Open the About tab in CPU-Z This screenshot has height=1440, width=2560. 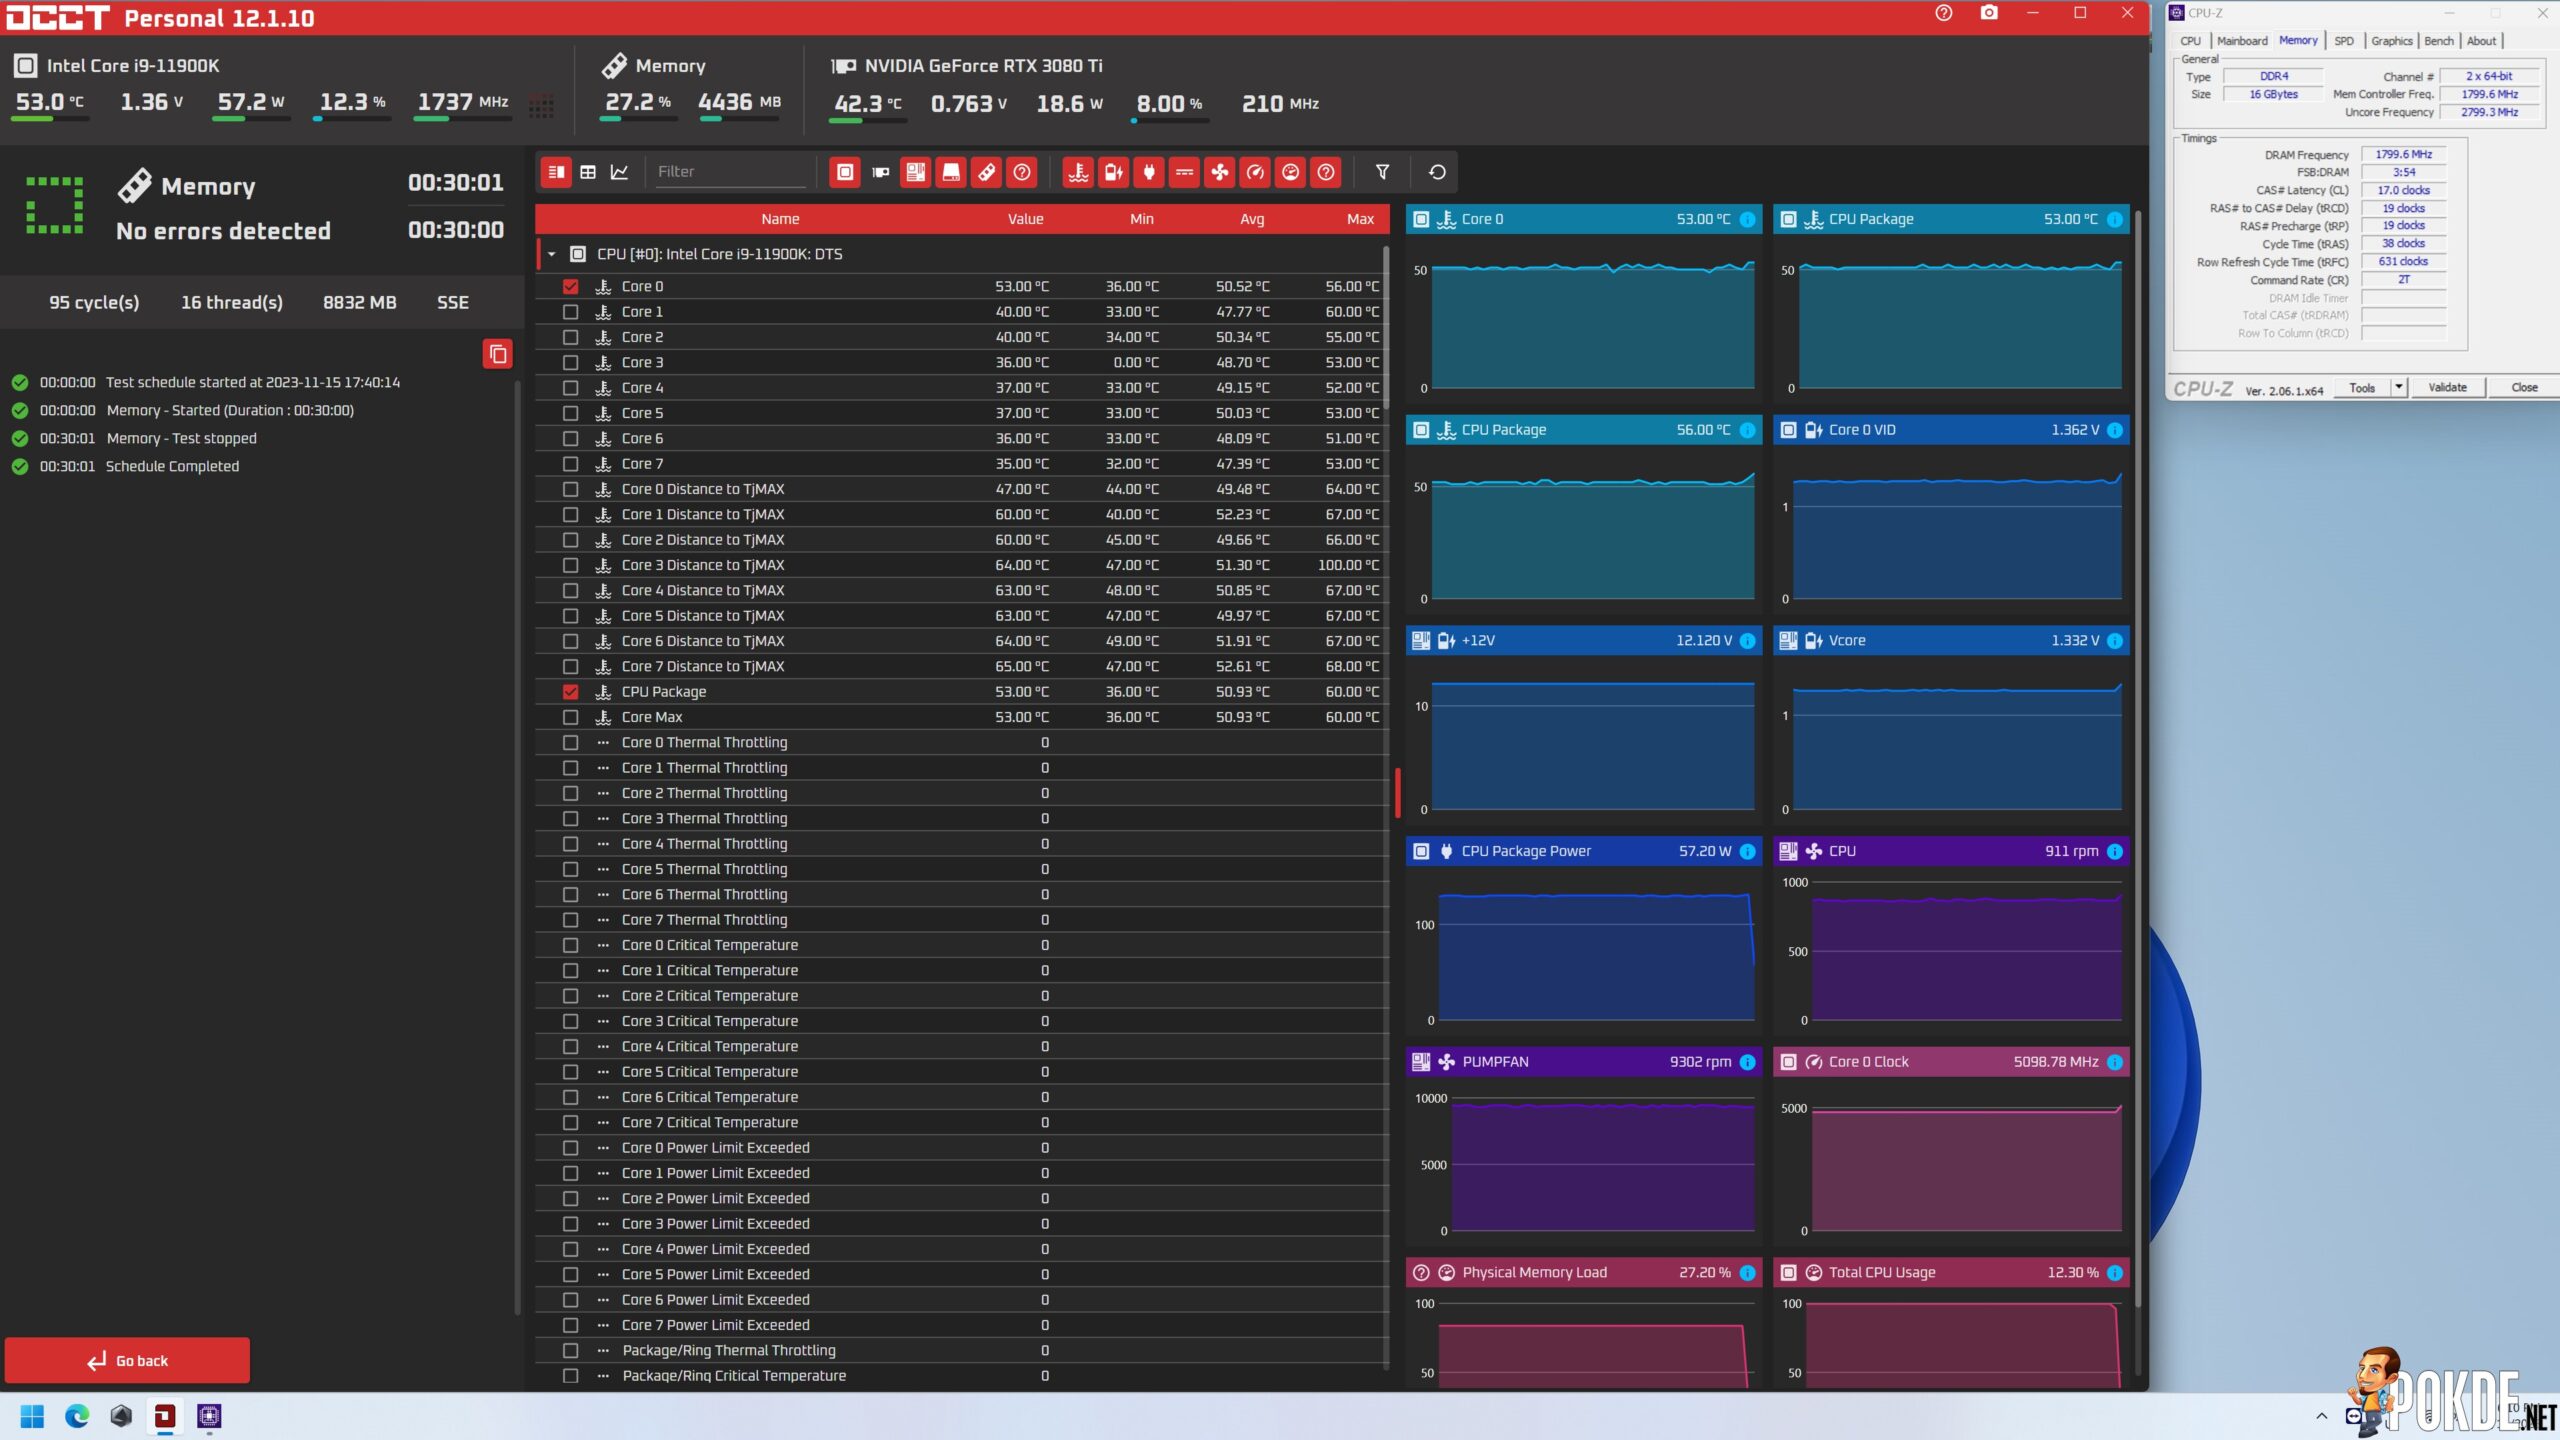tap(2481, 41)
